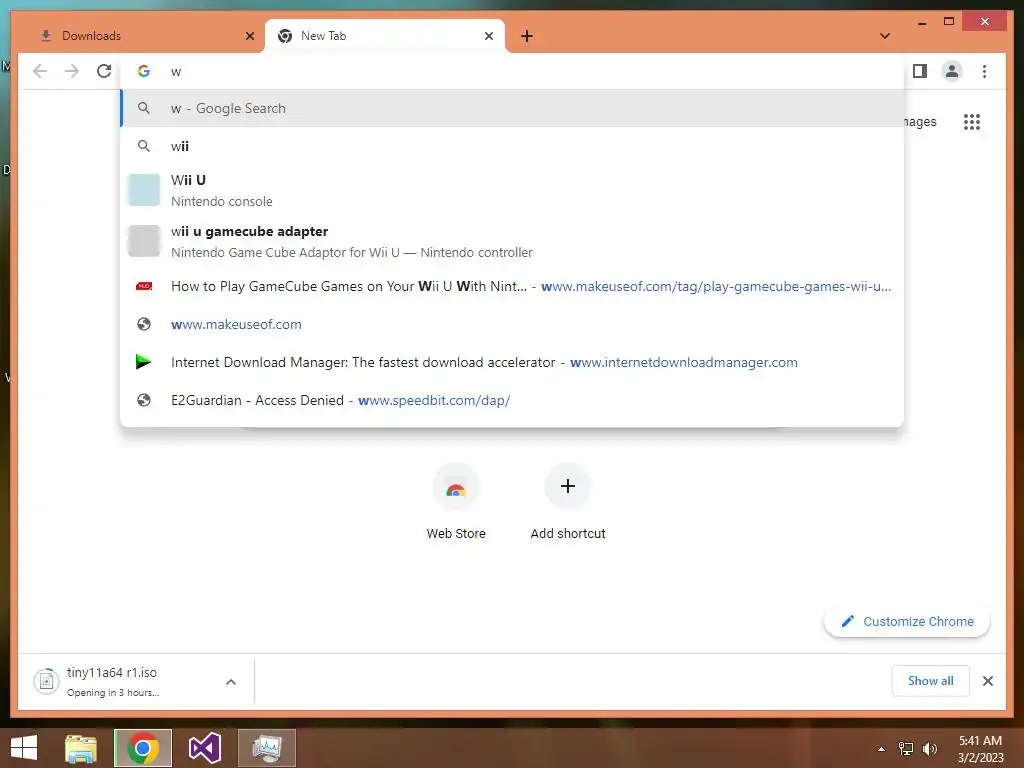Screen dimensions: 1024x768
Task: Click the plus to open a new tab
Action: [x=527, y=36]
